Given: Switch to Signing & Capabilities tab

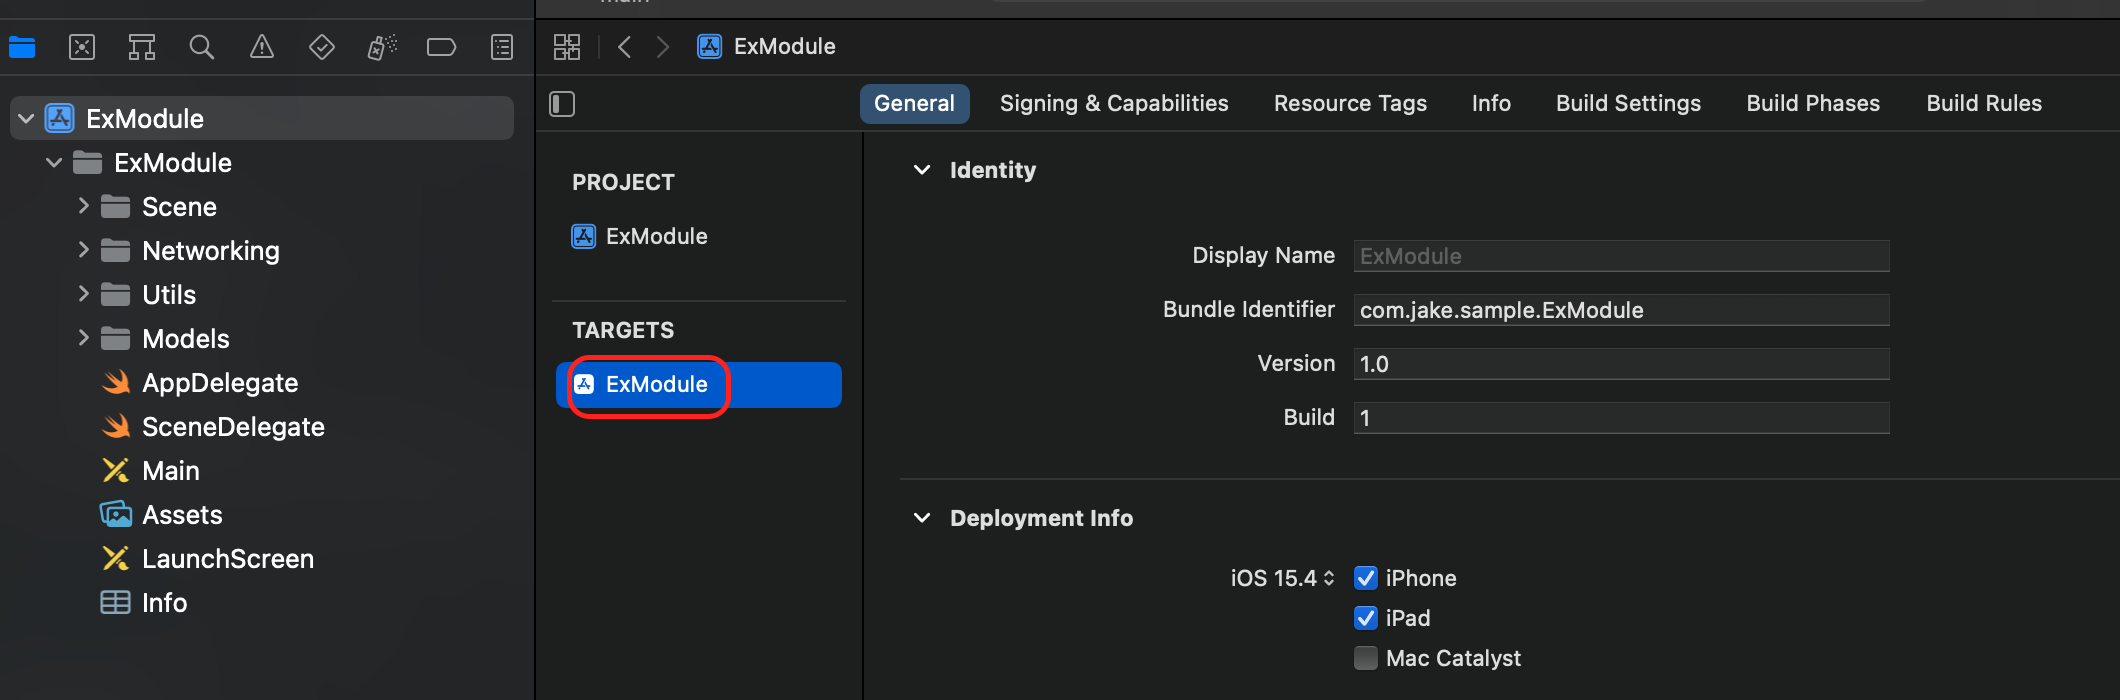Looking at the screenshot, I should pyautogui.click(x=1114, y=104).
